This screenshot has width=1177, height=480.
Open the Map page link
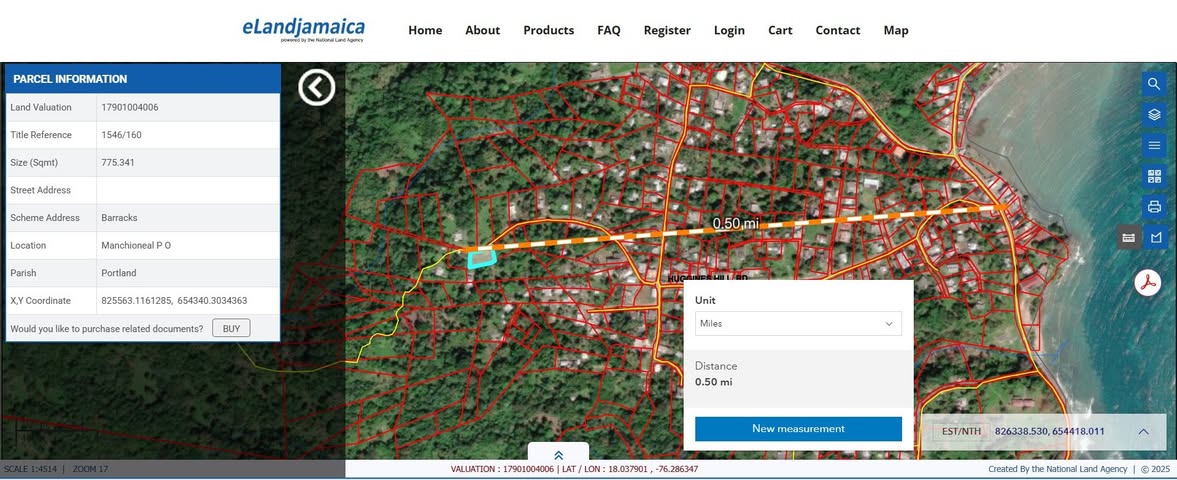tap(896, 30)
